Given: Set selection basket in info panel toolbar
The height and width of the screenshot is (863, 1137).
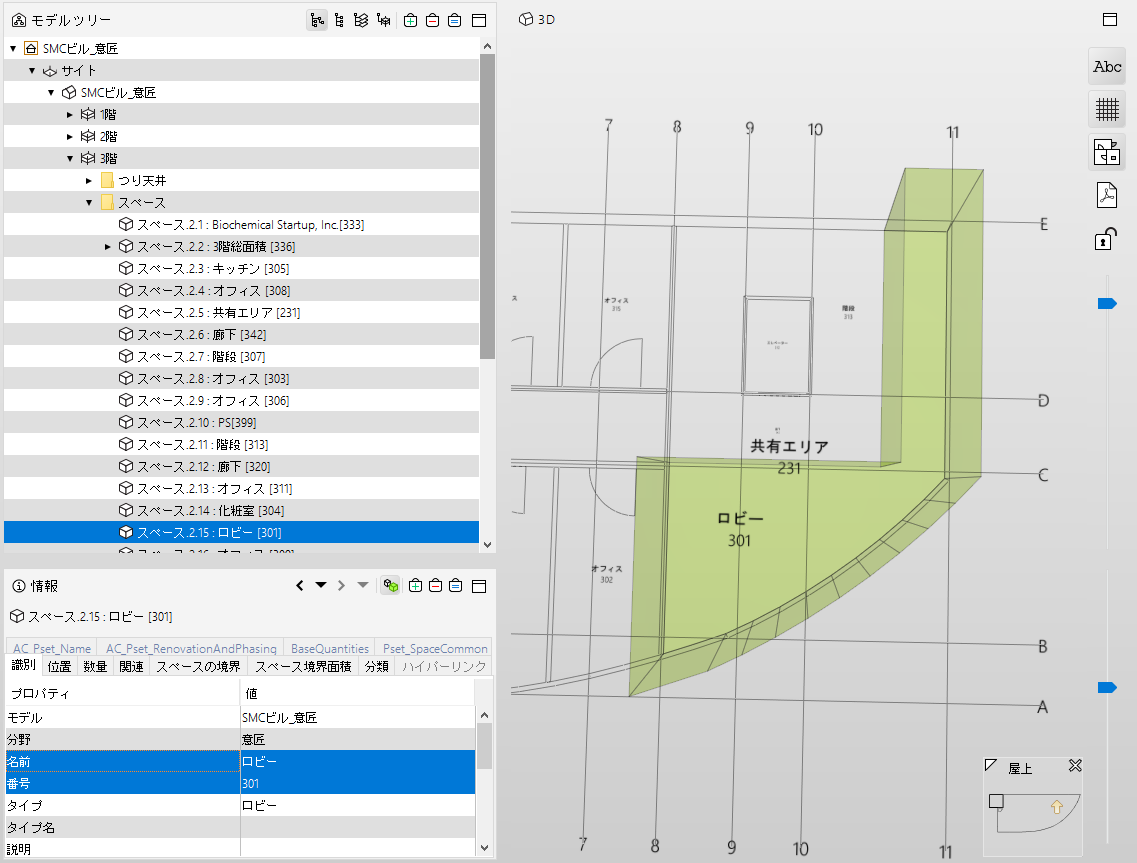Looking at the screenshot, I should pos(455,585).
